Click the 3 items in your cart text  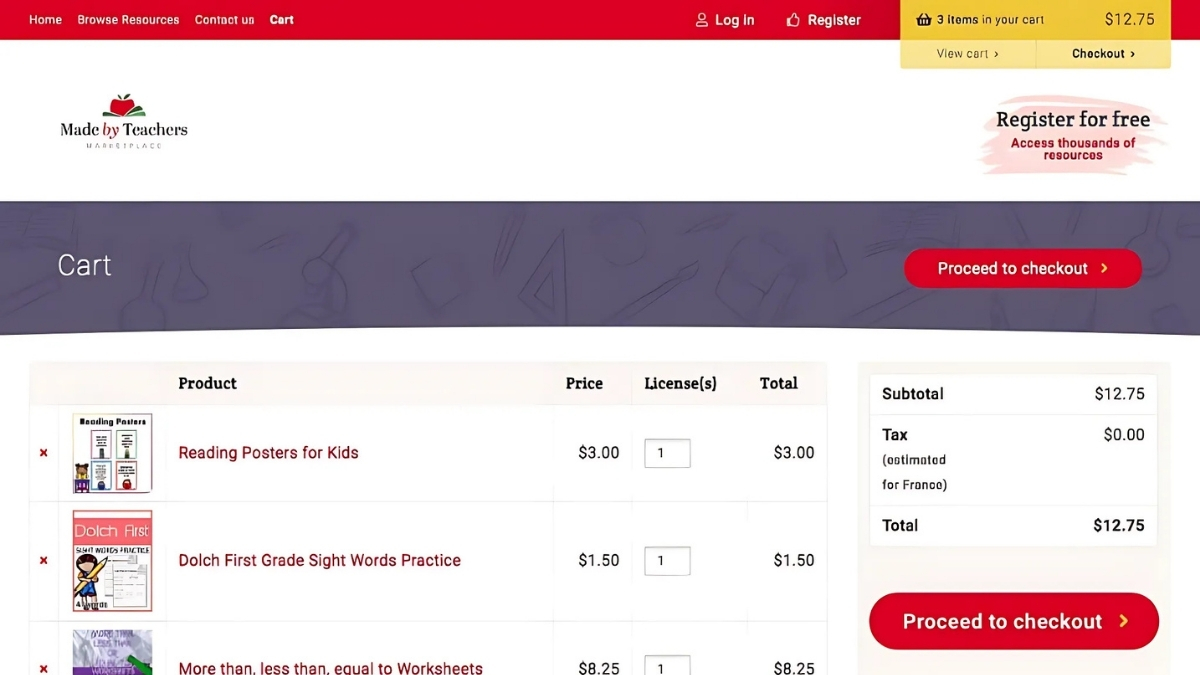click(990, 20)
